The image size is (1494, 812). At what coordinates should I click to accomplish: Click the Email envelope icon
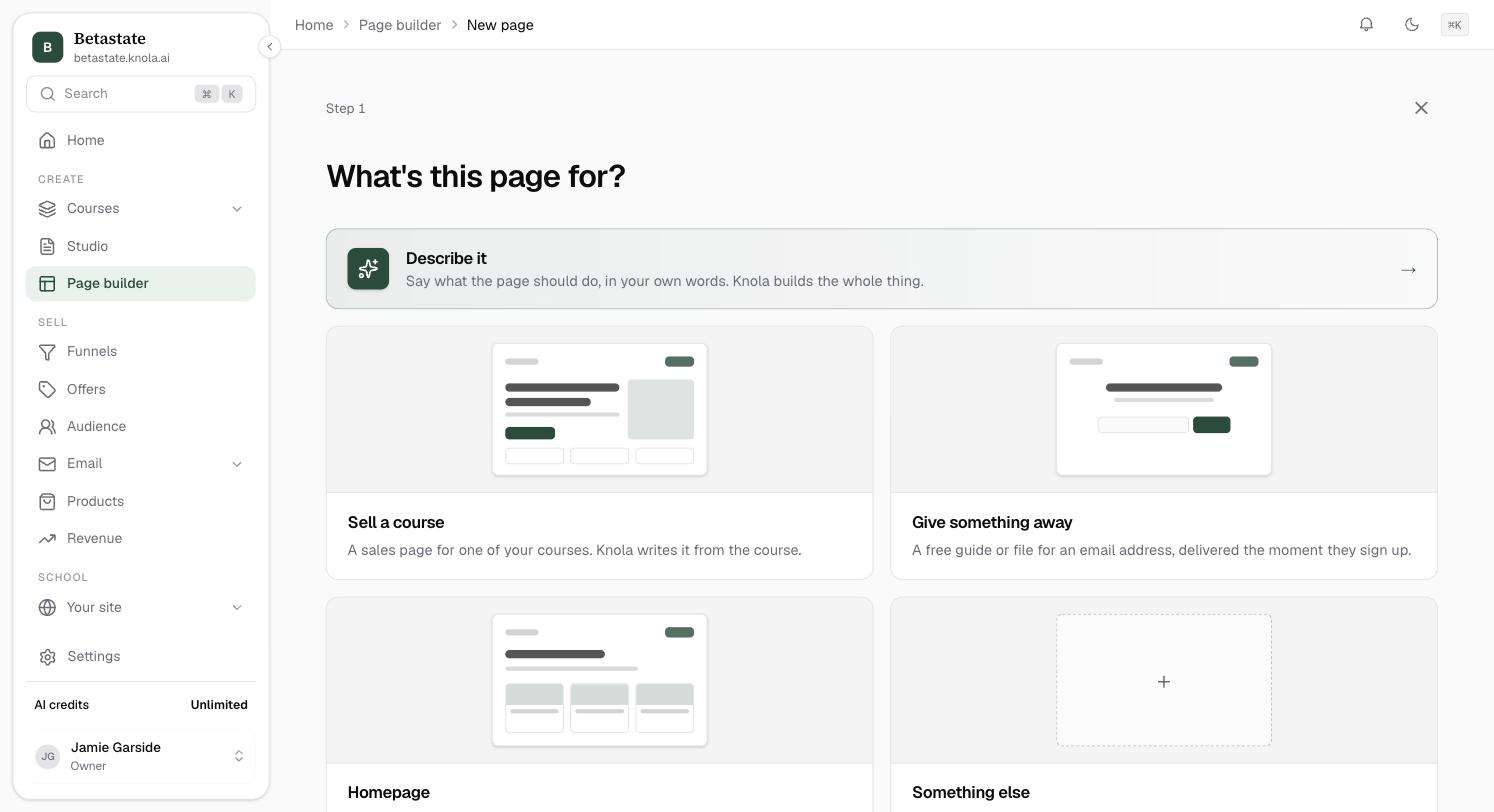(47, 464)
